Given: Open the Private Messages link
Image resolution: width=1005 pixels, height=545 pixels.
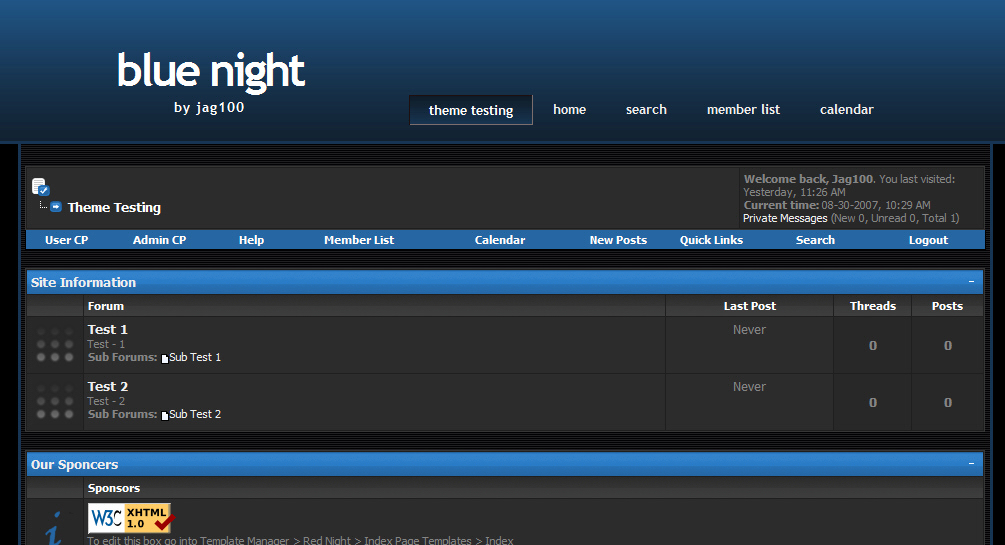Looking at the screenshot, I should (x=785, y=218).
